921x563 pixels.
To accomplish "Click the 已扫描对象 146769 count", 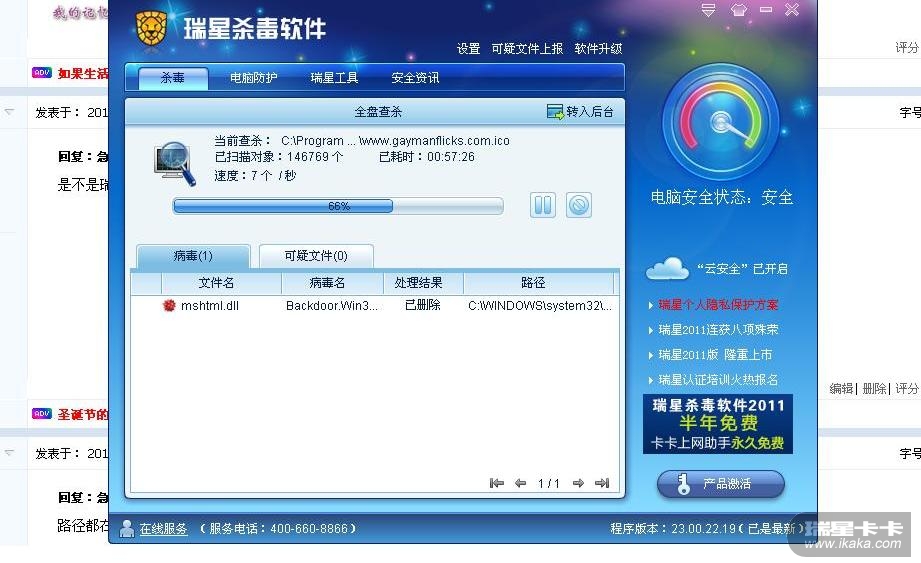I will 279,157.
